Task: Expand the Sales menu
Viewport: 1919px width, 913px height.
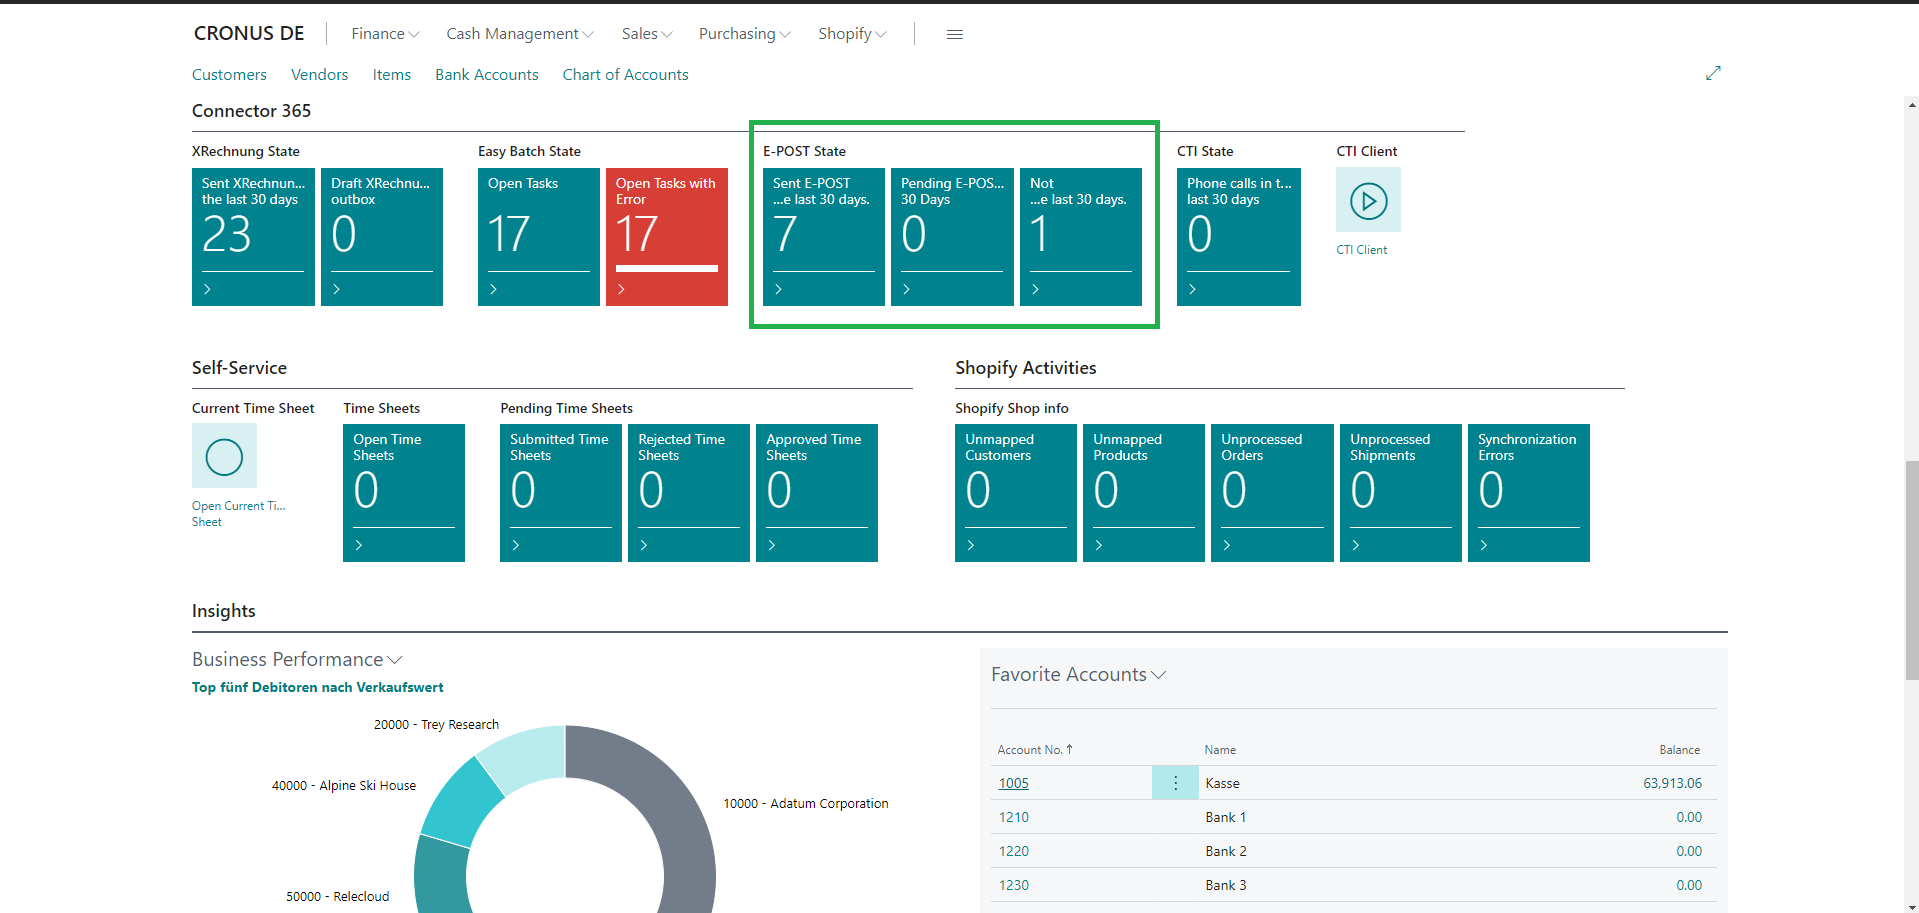Action: (647, 34)
